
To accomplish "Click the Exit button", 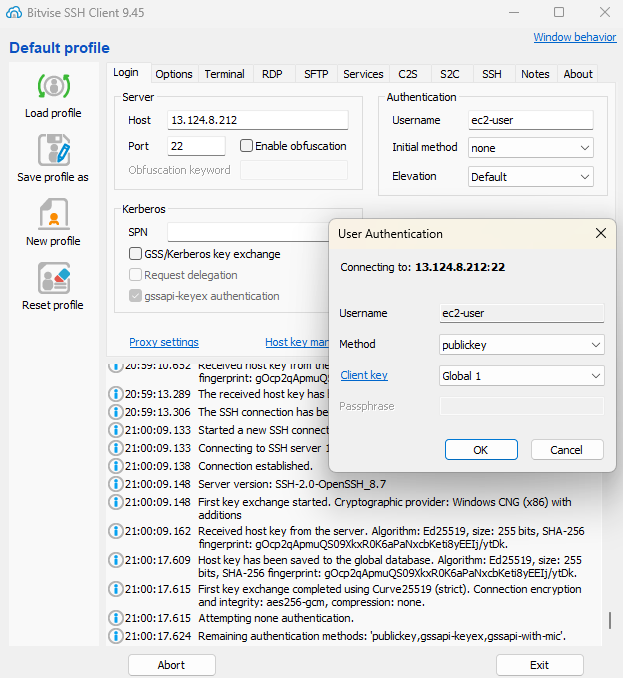I will [540, 665].
